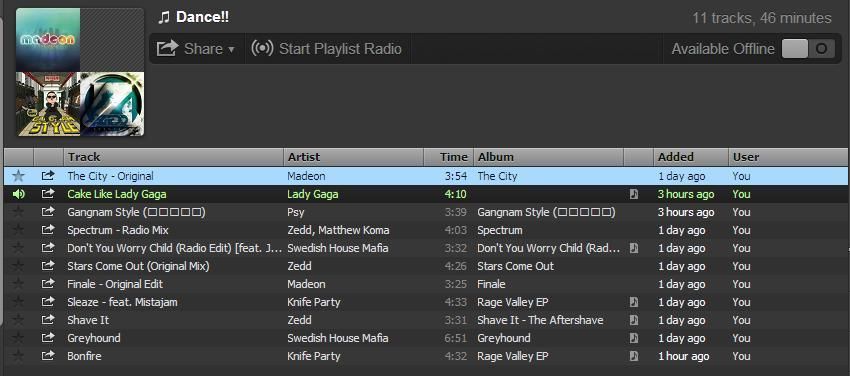Open the Spectrum album link

[499, 230]
